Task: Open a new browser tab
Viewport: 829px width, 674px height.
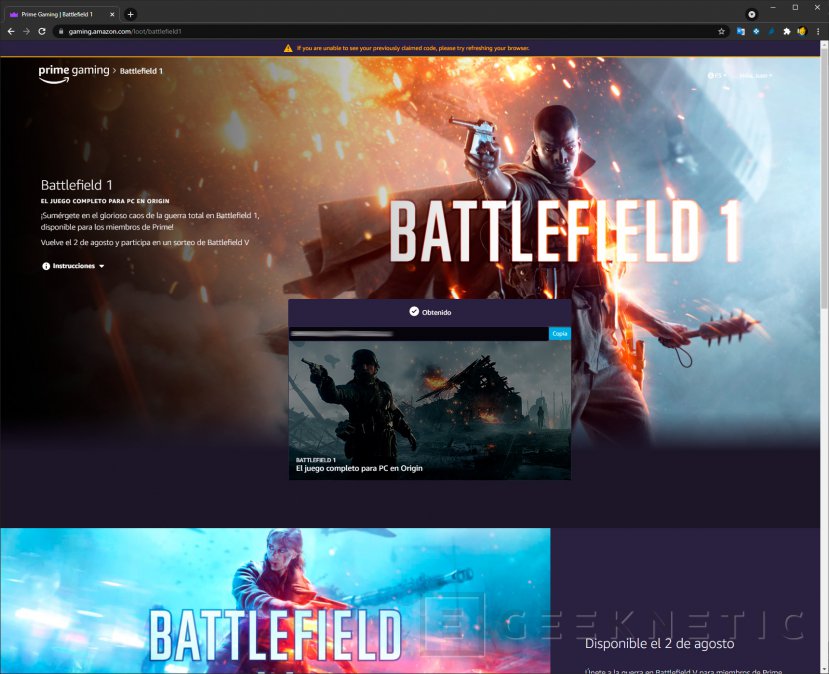Action: 131,14
